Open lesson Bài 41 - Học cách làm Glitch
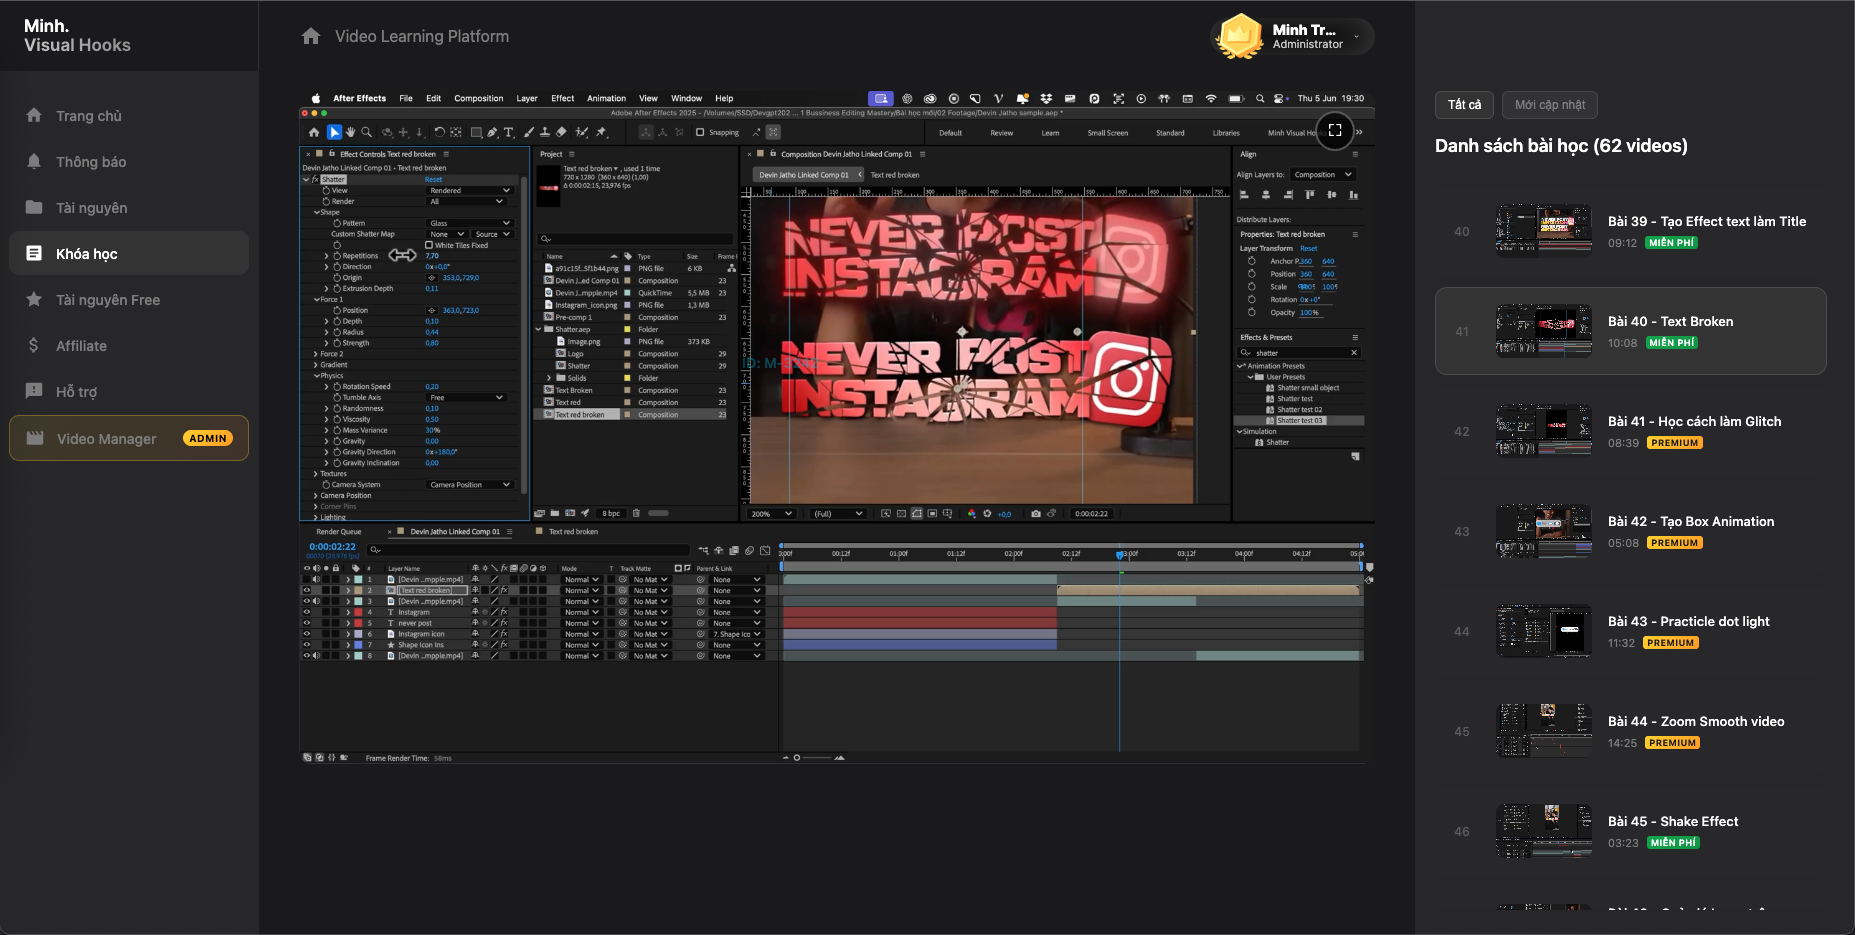The height and width of the screenshot is (935, 1855). click(1693, 422)
